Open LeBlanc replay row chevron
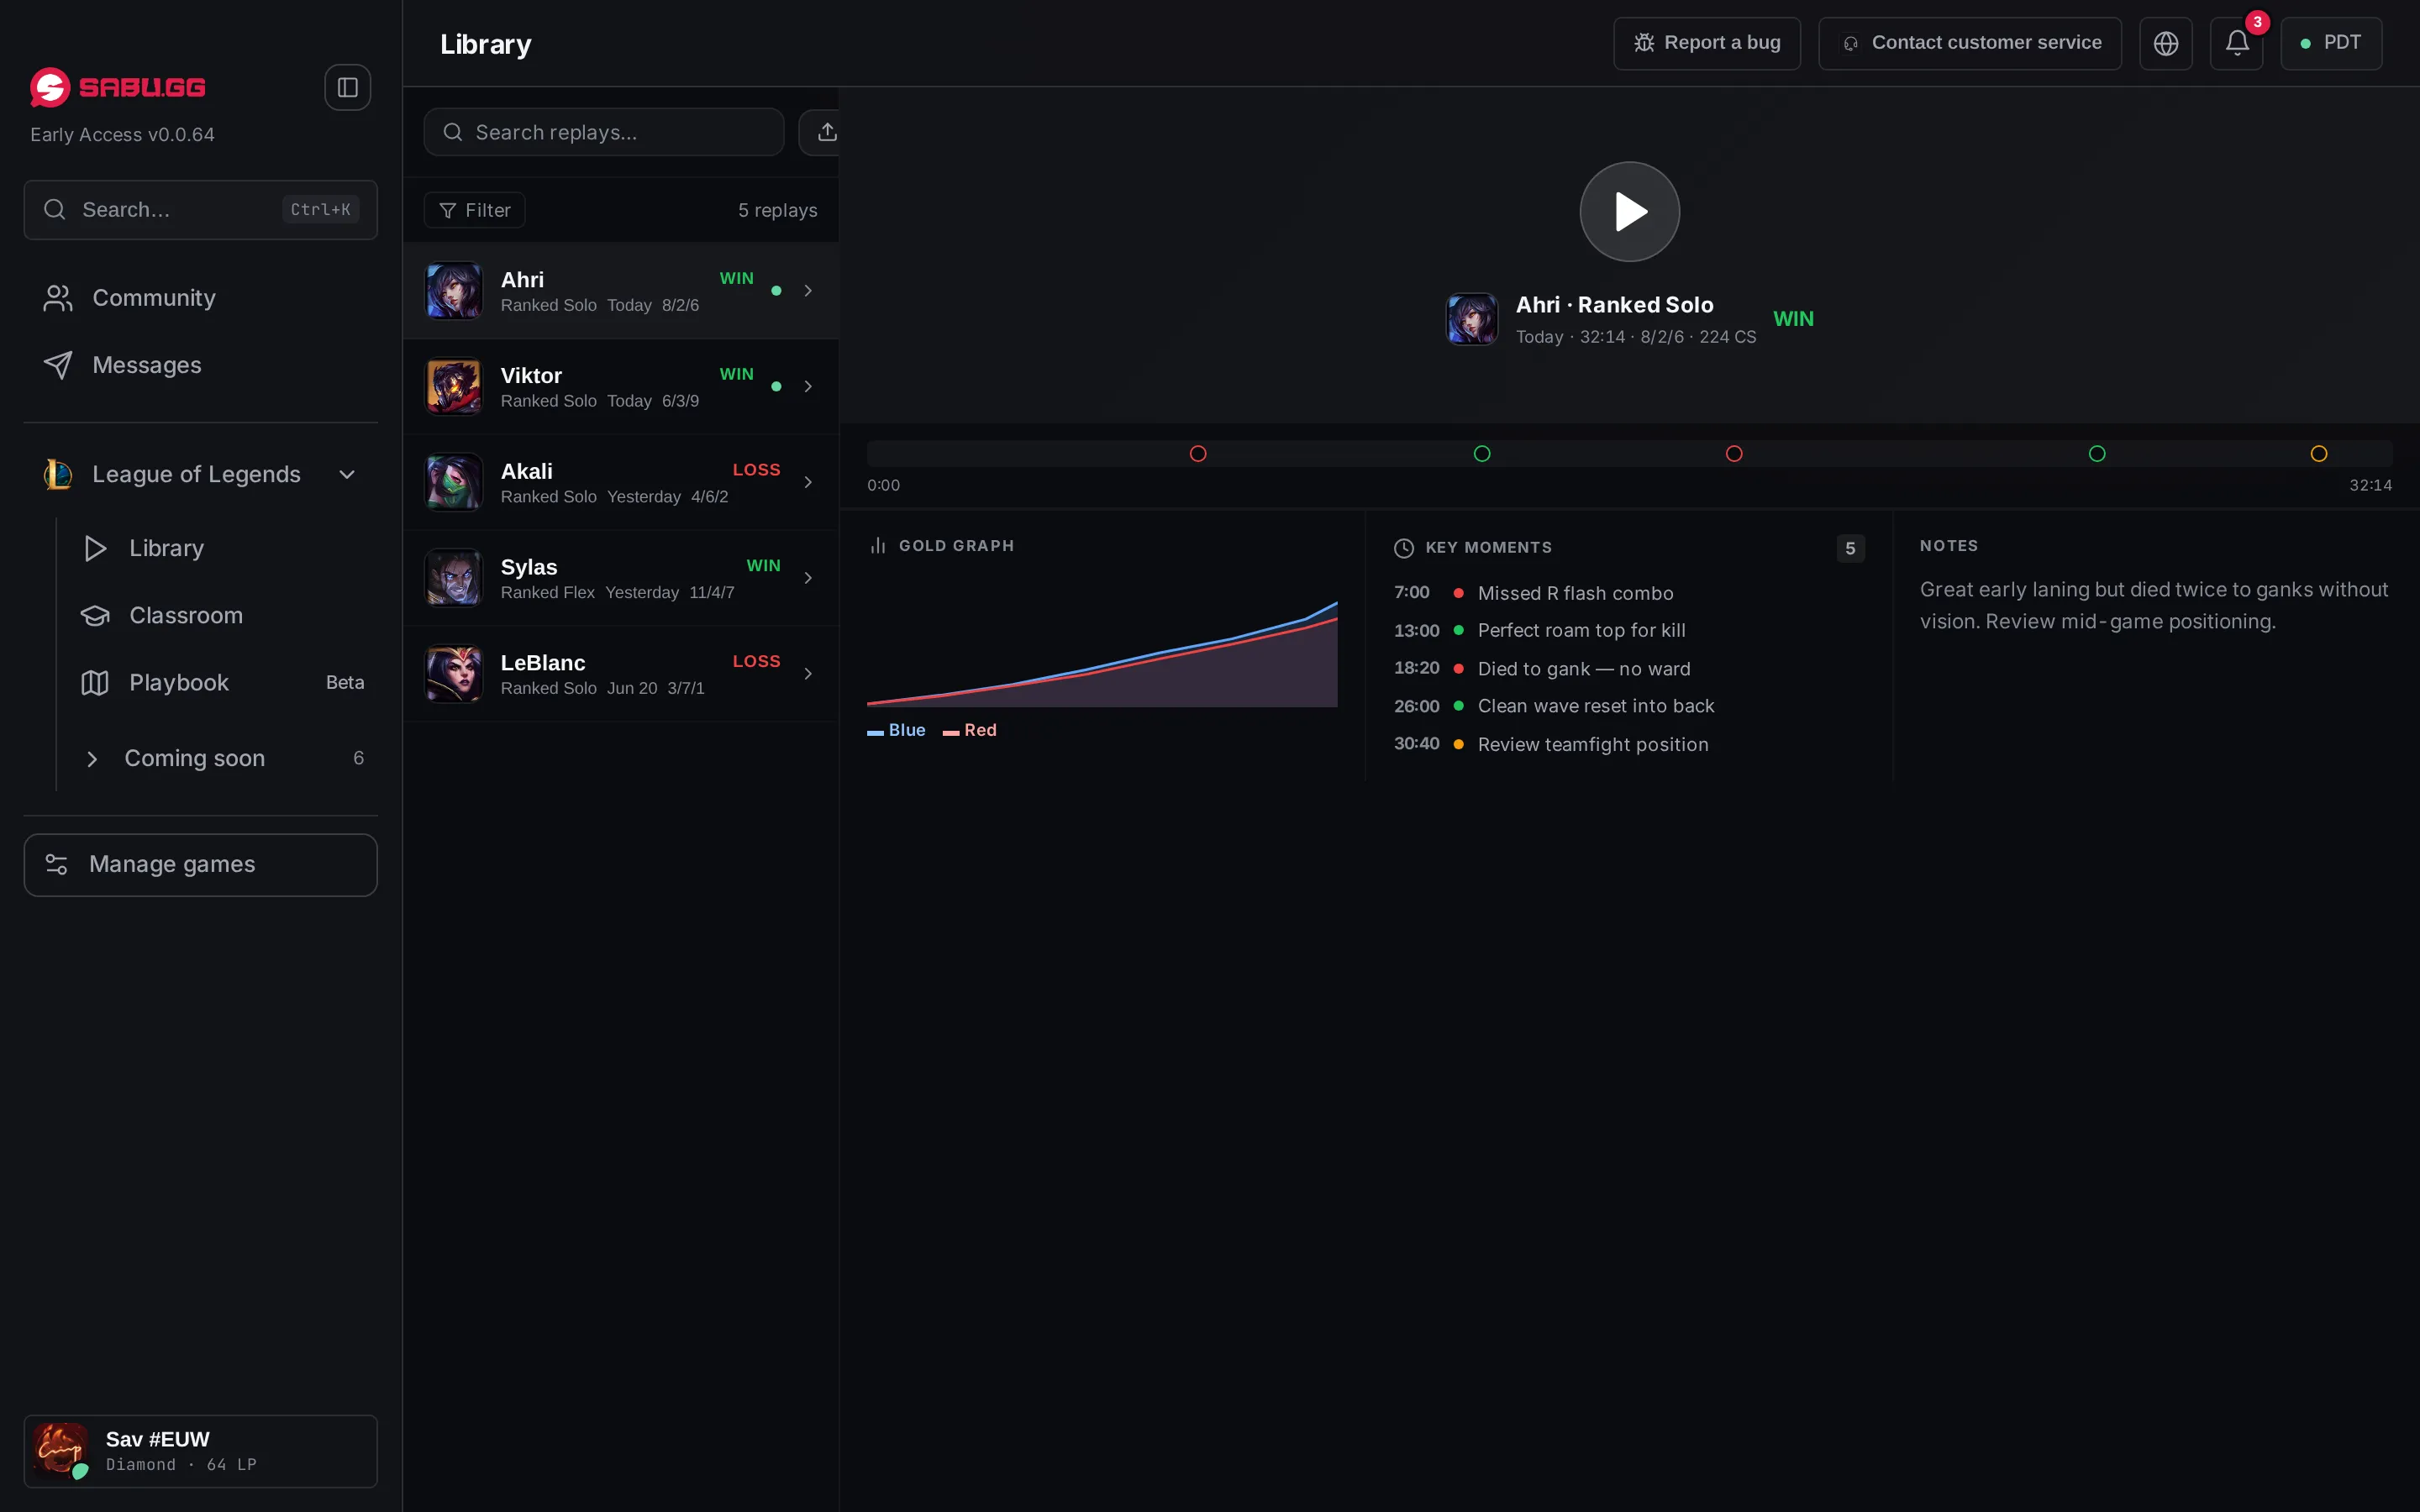Viewport: 2420px width, 1512px height. point(808,675)
